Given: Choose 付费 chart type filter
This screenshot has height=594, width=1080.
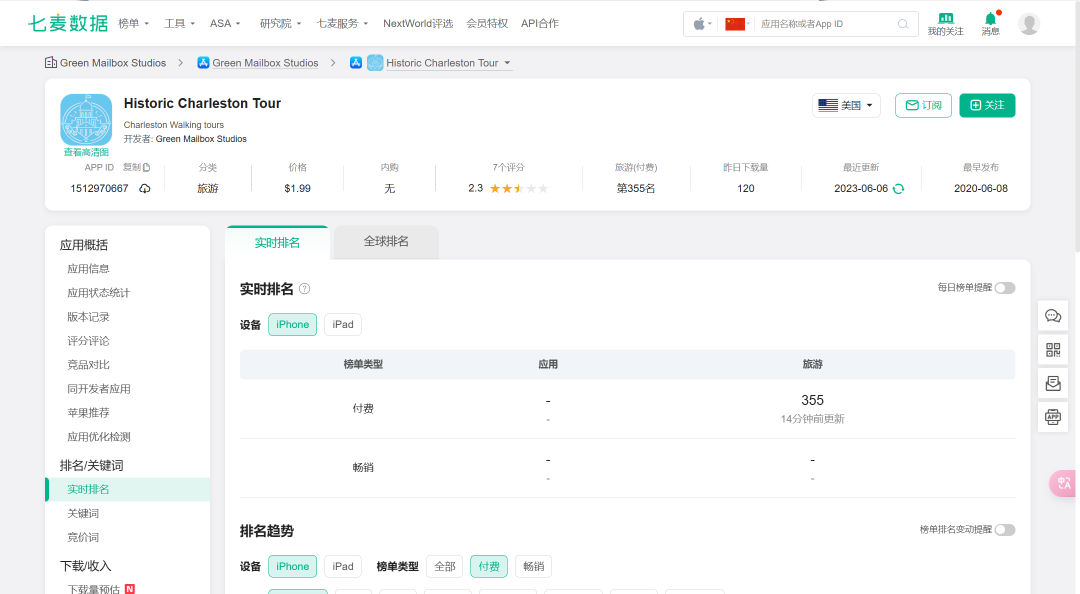Looking at the screenshot, I should tap(489, 566).
